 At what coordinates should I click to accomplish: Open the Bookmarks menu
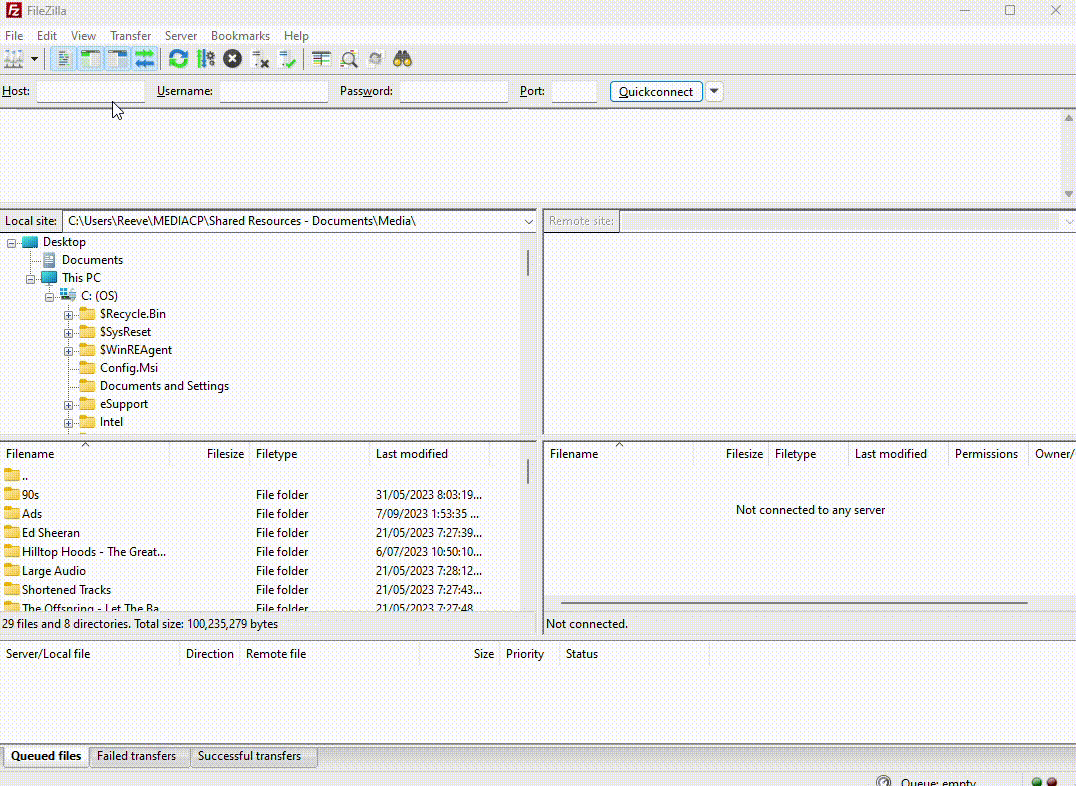coord(240,36)
